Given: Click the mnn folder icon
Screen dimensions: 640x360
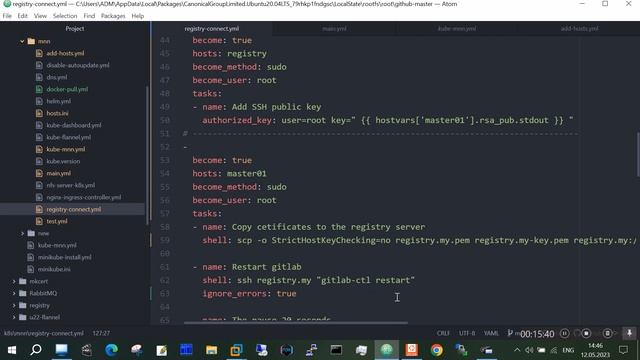Looking at the screenshot, I should coord(31,41).
